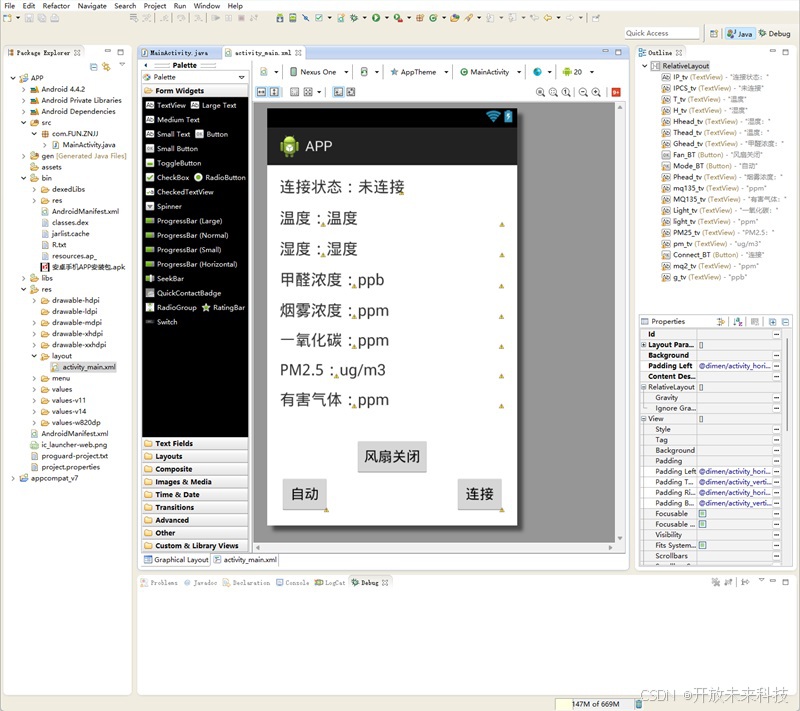The width and height of the screenshot is (800, 711).
Task: Click the ellipsis button for Id property
Action: coord(777,335)
